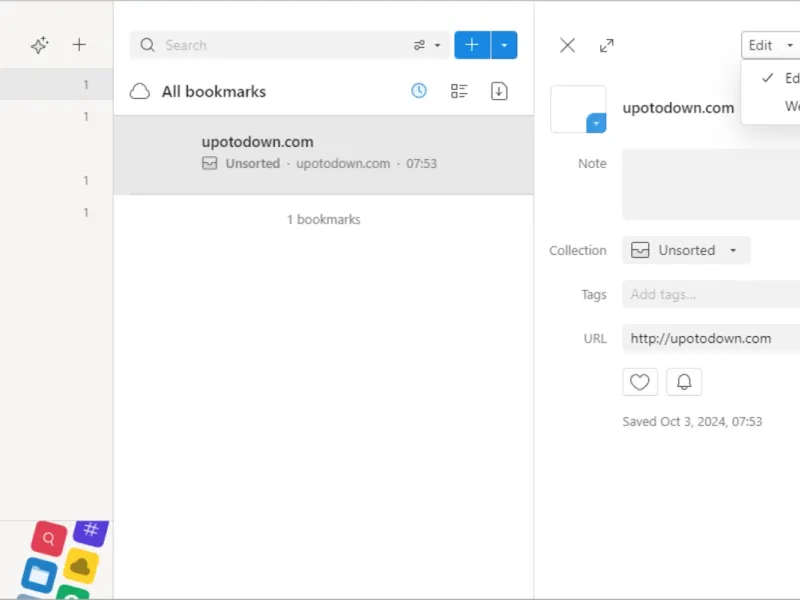Screen dimensions: 800x600
Task: Expand the detail panel to fullscreen
Action: 607,45
